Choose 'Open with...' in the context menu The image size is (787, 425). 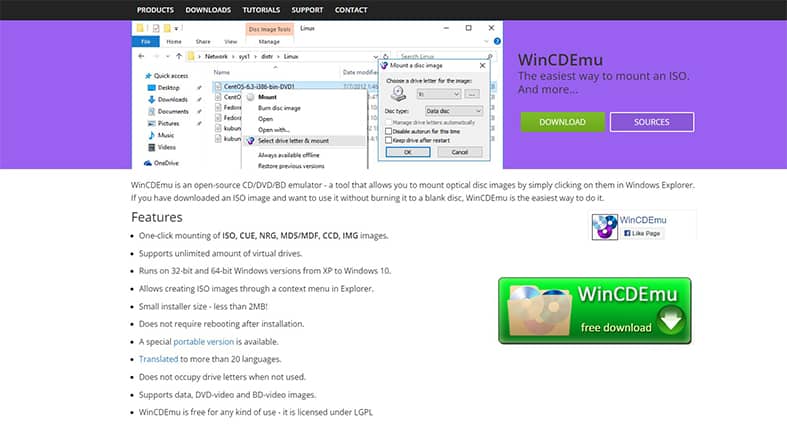(x=274, y=130)
